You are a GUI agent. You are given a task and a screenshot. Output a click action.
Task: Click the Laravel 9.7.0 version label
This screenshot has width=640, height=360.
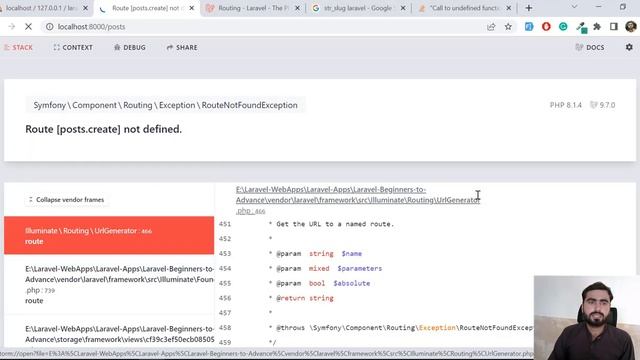pos(603,105)
